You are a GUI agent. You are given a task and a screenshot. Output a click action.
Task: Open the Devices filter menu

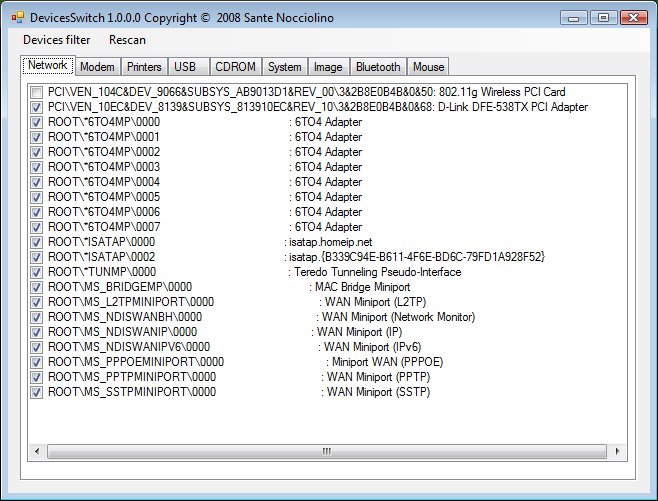(x=56, y=40)
